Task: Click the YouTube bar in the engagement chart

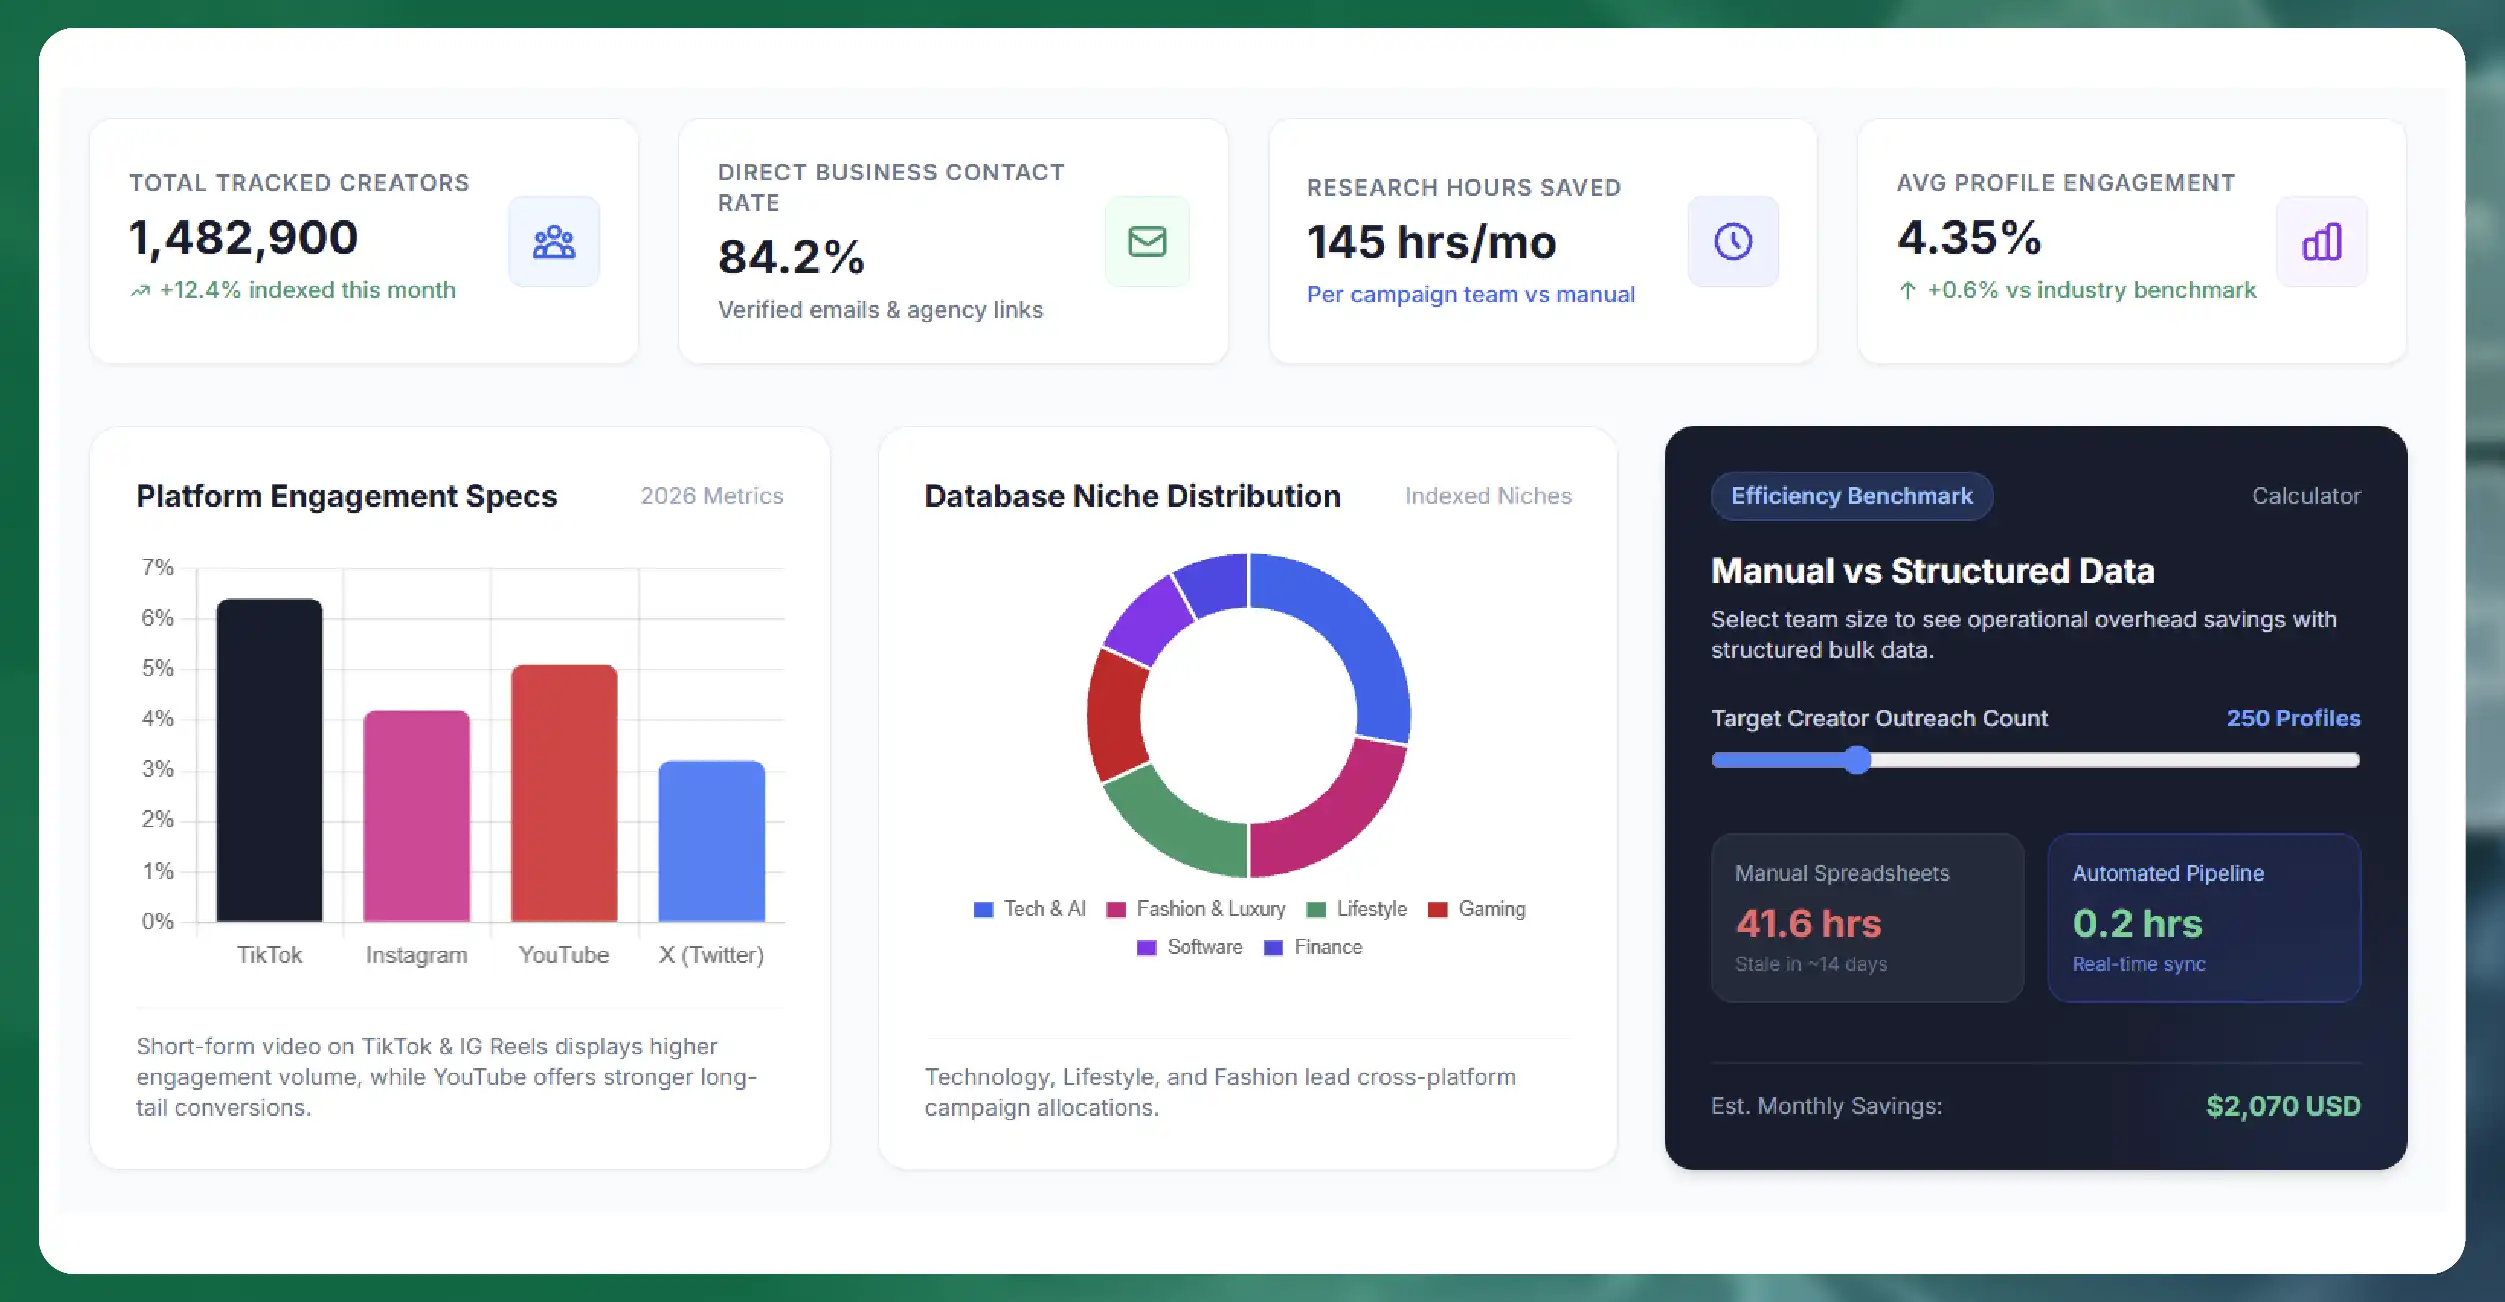Action: point(564,793)
